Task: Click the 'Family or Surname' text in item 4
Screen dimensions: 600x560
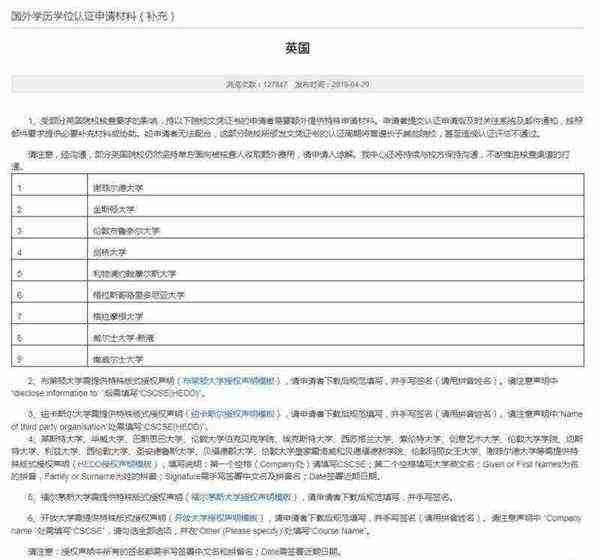Action: click(x=79, y=477)
